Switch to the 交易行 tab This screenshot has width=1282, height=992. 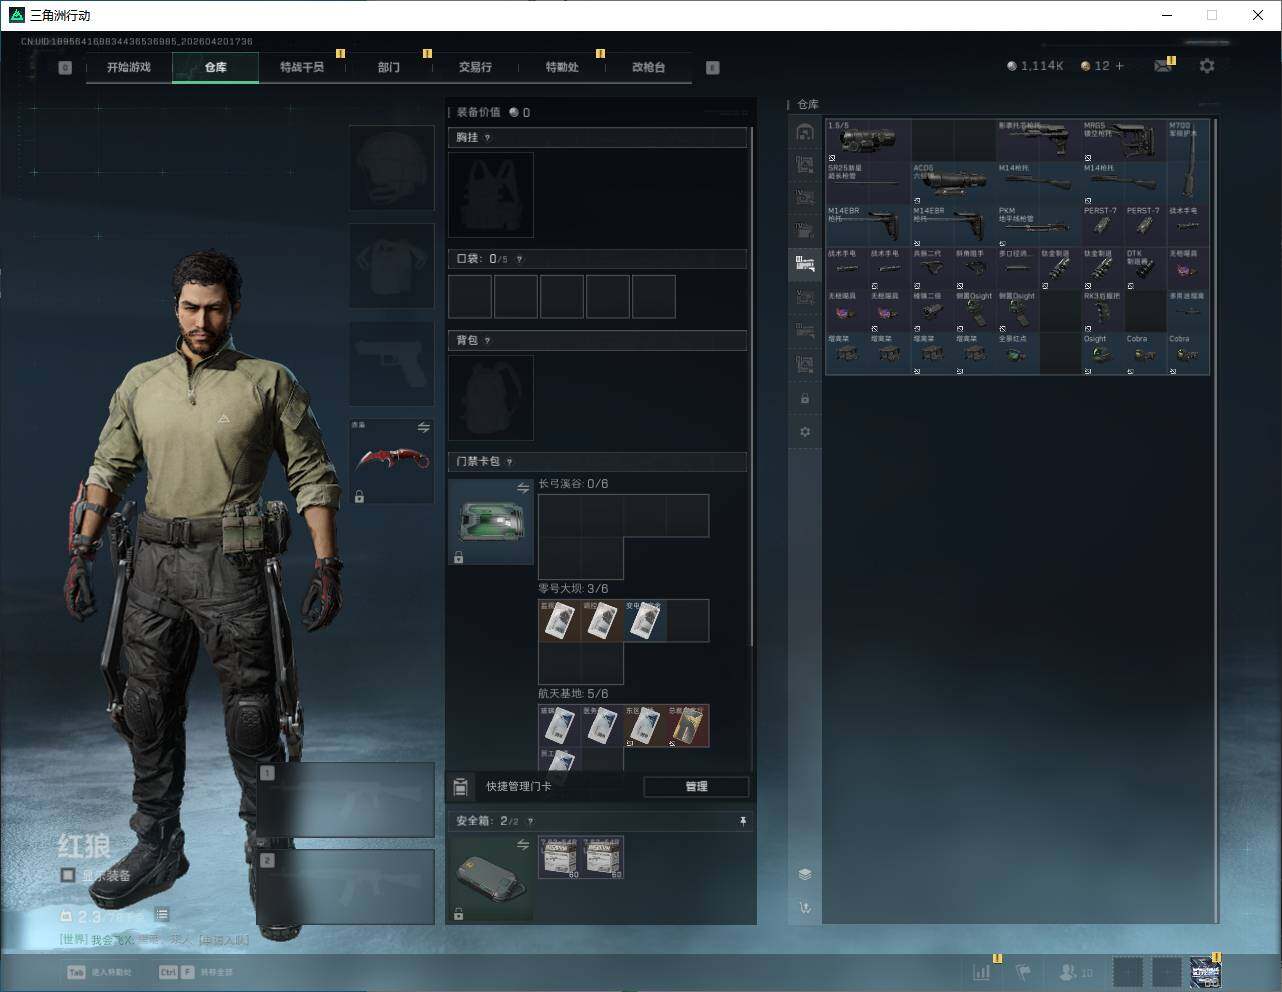475,67
